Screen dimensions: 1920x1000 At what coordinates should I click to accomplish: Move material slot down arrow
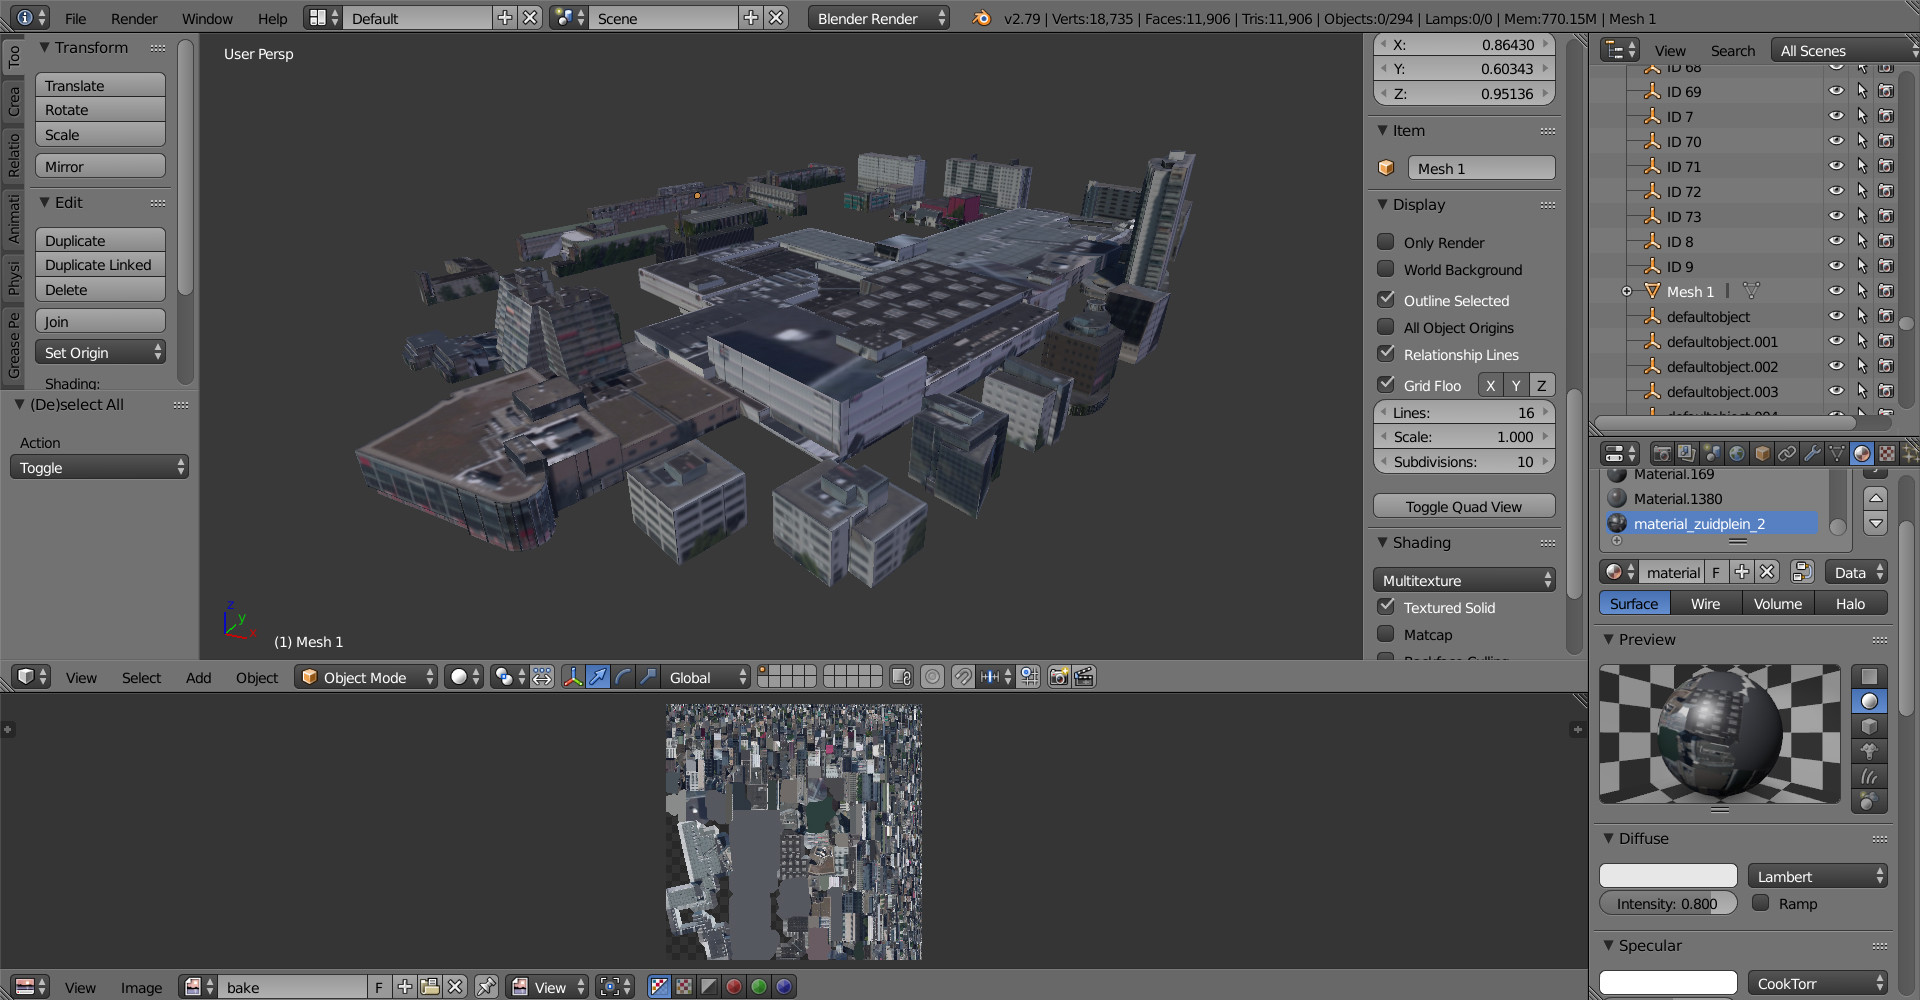[x=1876, y=522]
